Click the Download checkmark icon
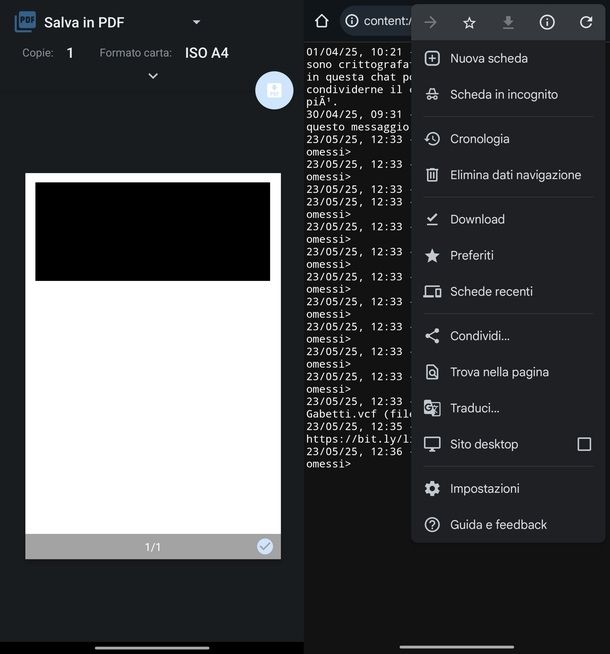This screenshot has height=654, width=610. coord(432,219)
